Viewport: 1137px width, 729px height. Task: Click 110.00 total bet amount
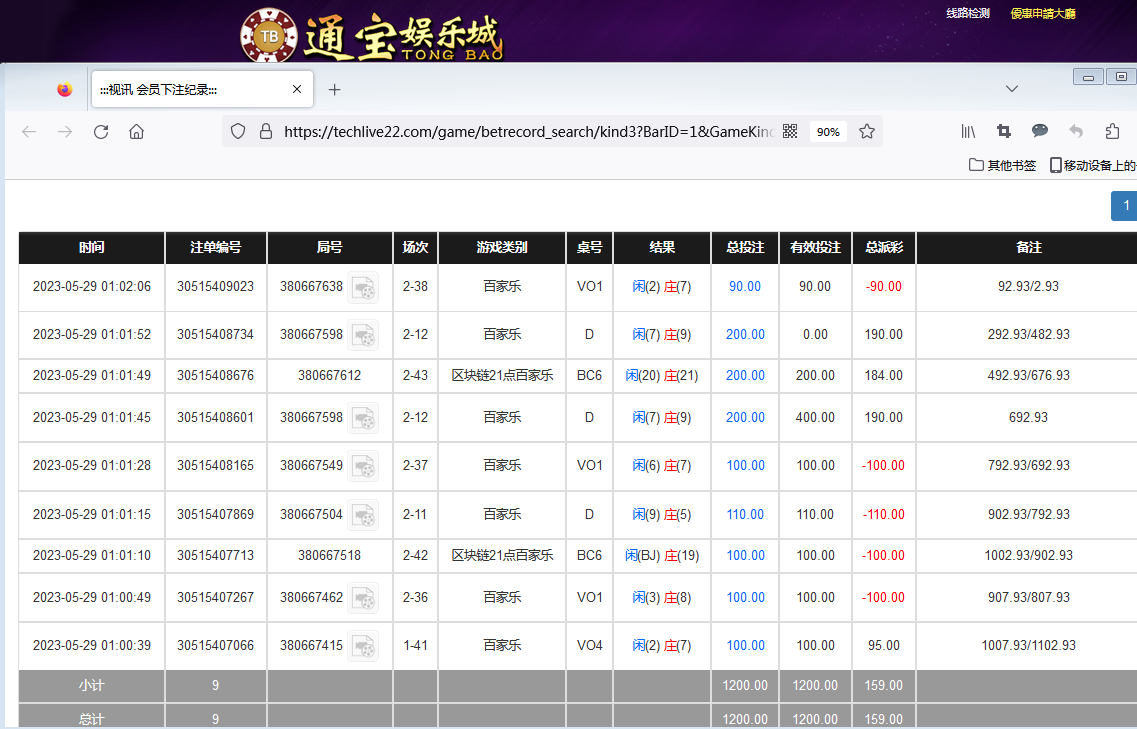pyautogui.click(x=745, y=514)
